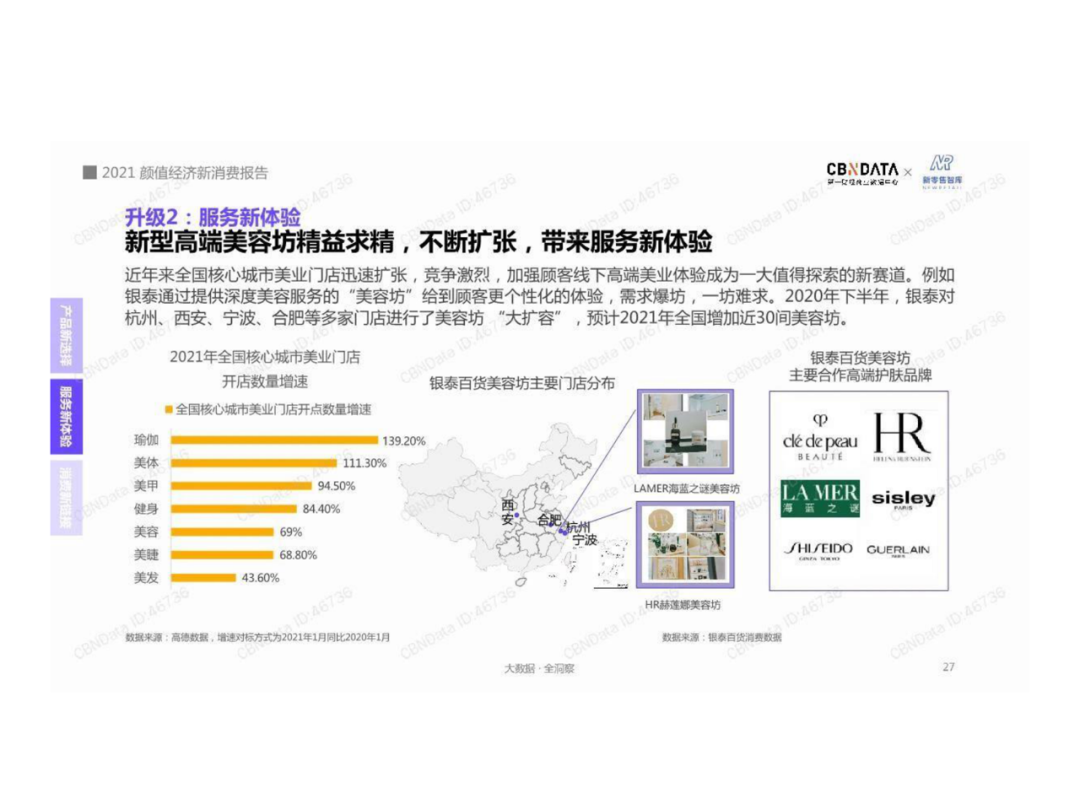Image resolution: width=1080 pixels, height=810 pixels.
Task: Click the 43.60% value label
Action: [260, 578]
